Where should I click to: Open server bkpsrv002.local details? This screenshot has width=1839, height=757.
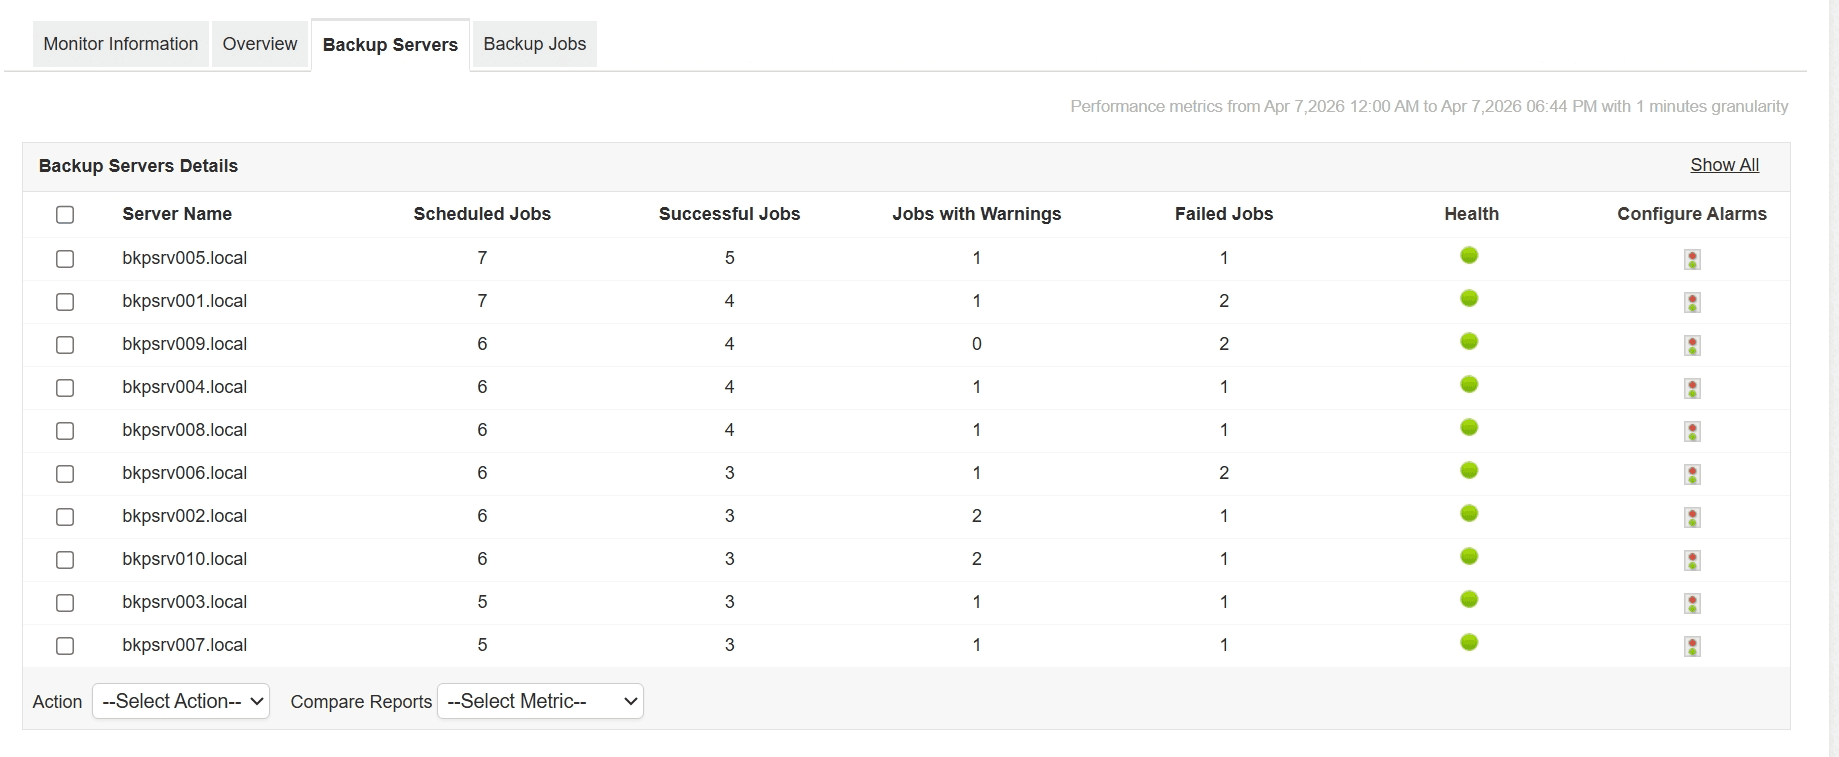click(x=185, y=516)
